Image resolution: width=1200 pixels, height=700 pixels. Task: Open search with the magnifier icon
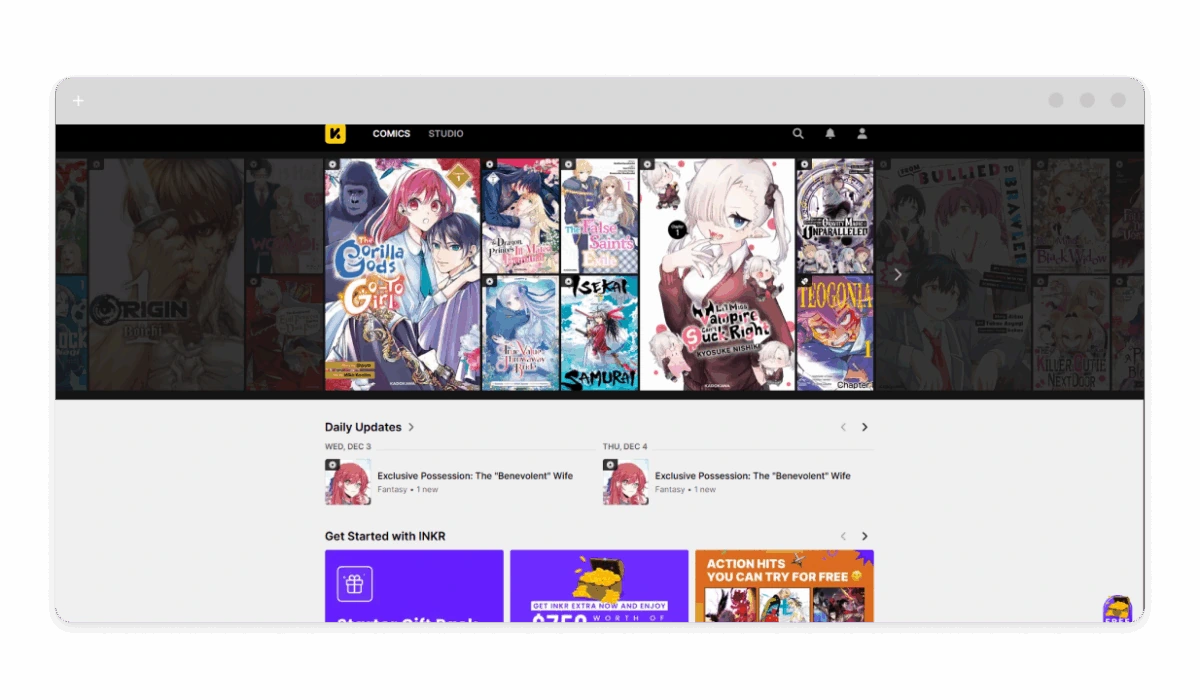click(x=798, y=134)
